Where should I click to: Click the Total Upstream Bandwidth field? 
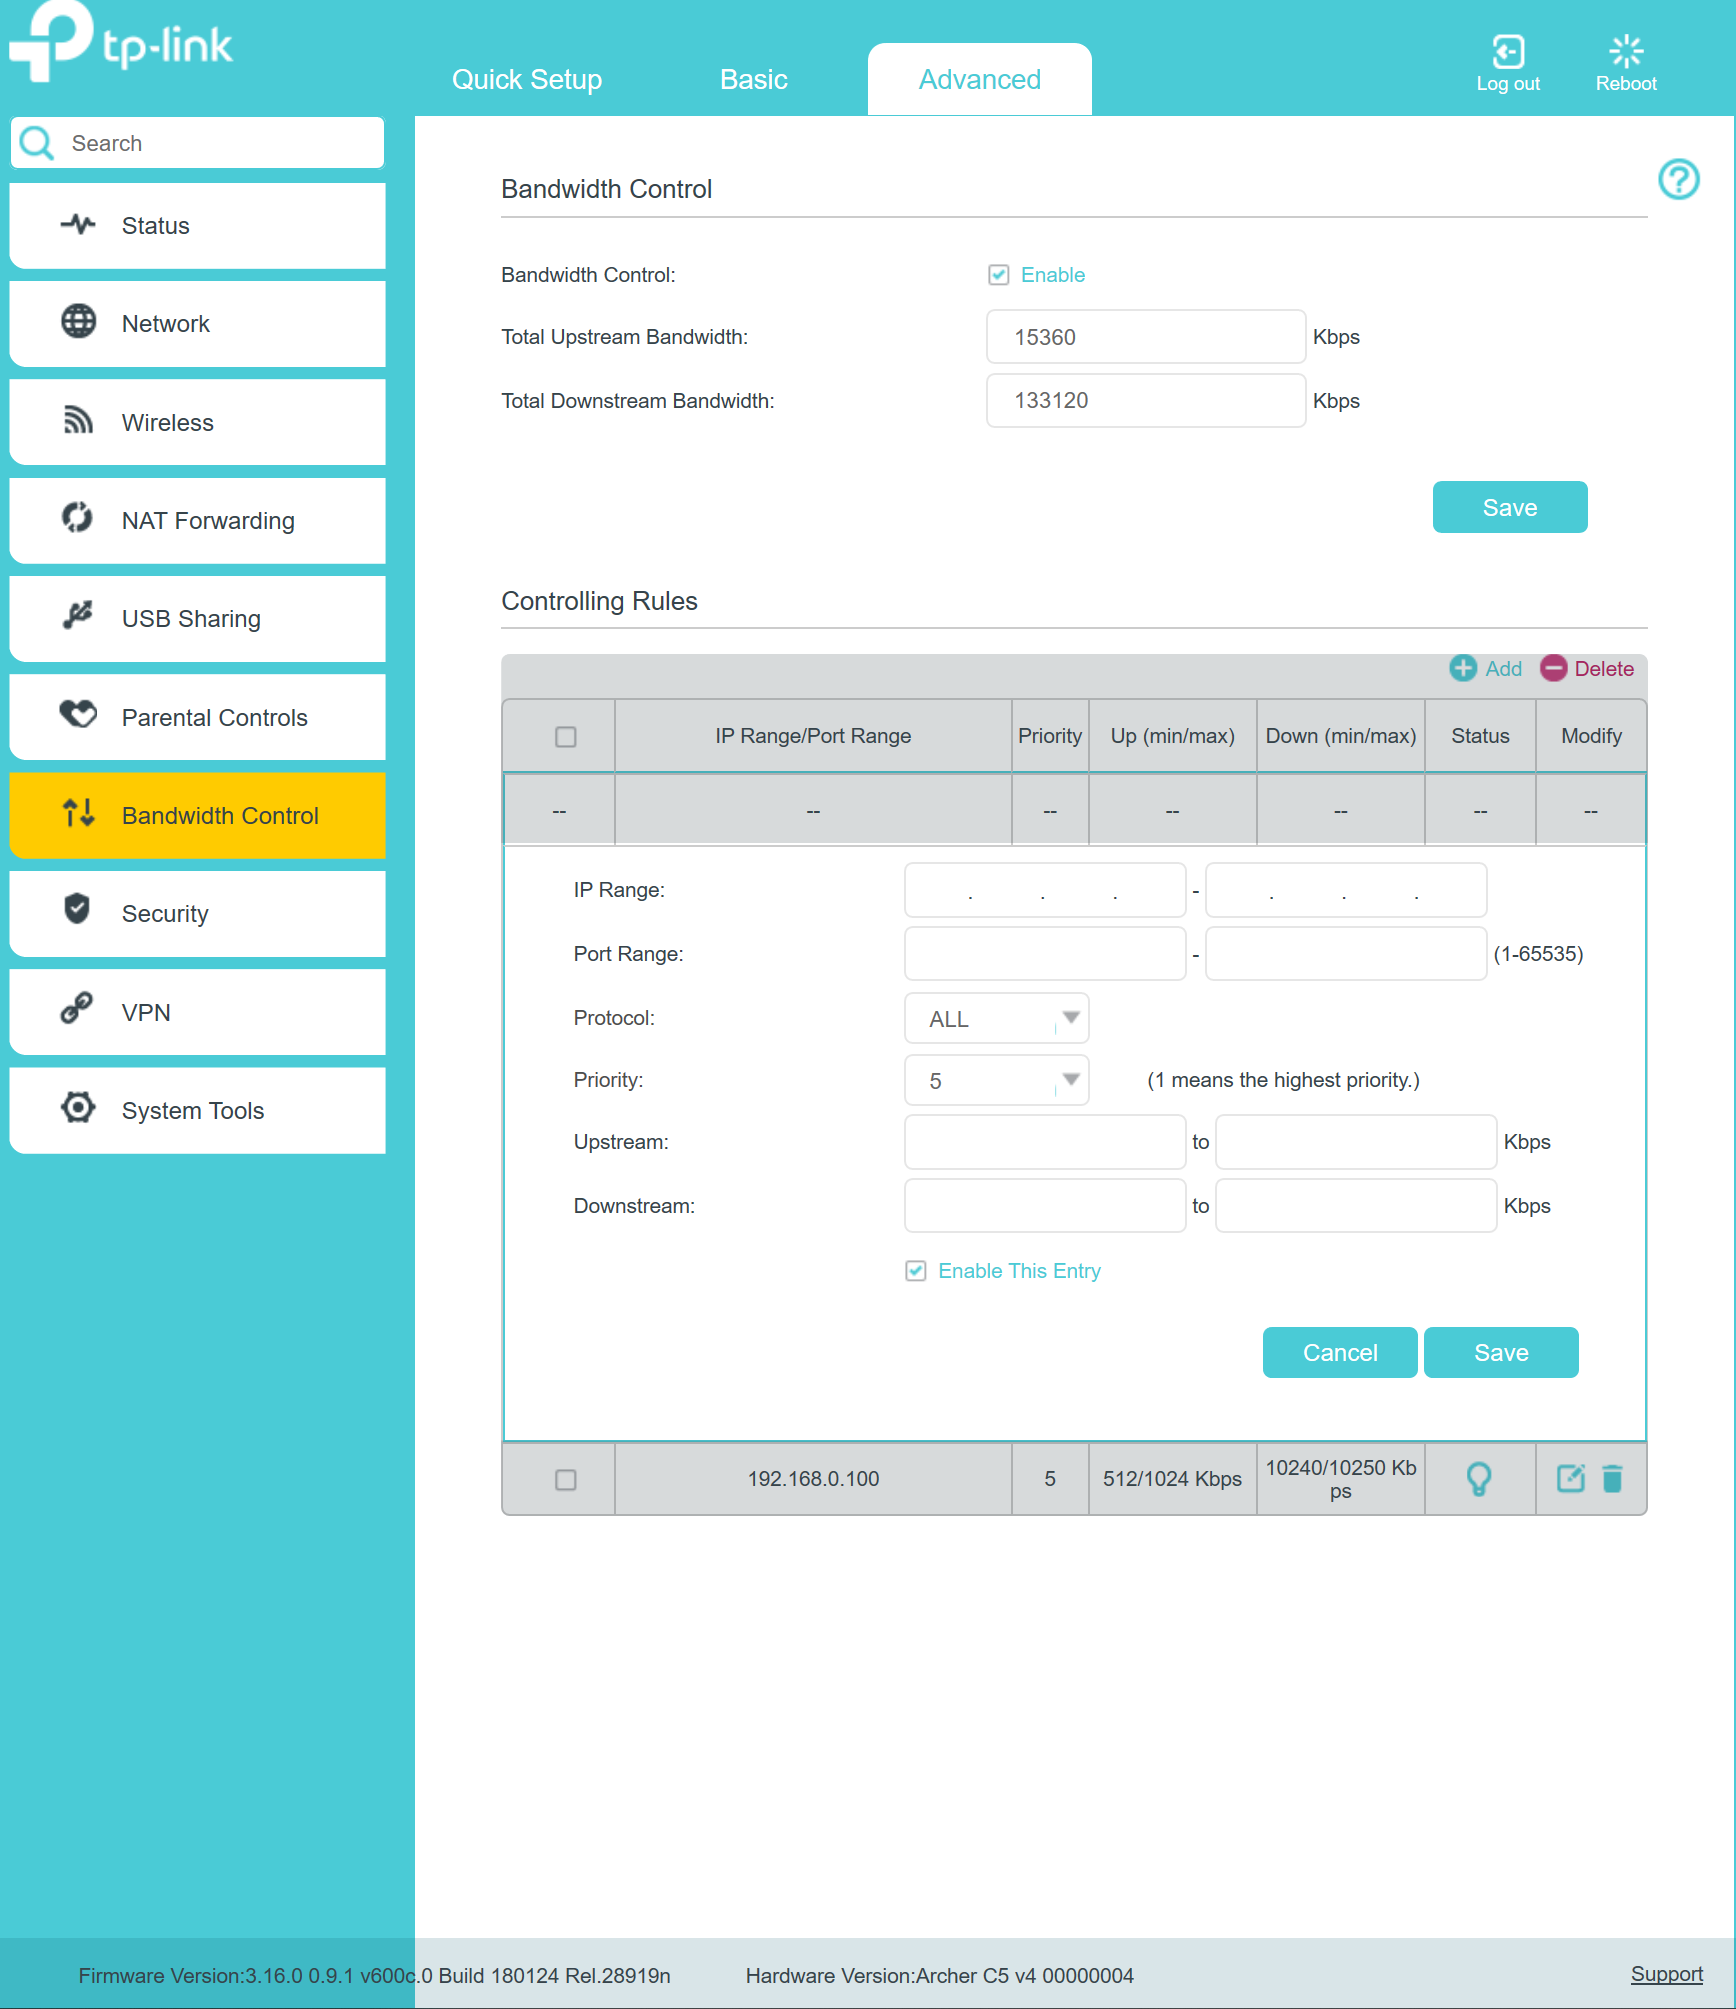click(1145, 337)
